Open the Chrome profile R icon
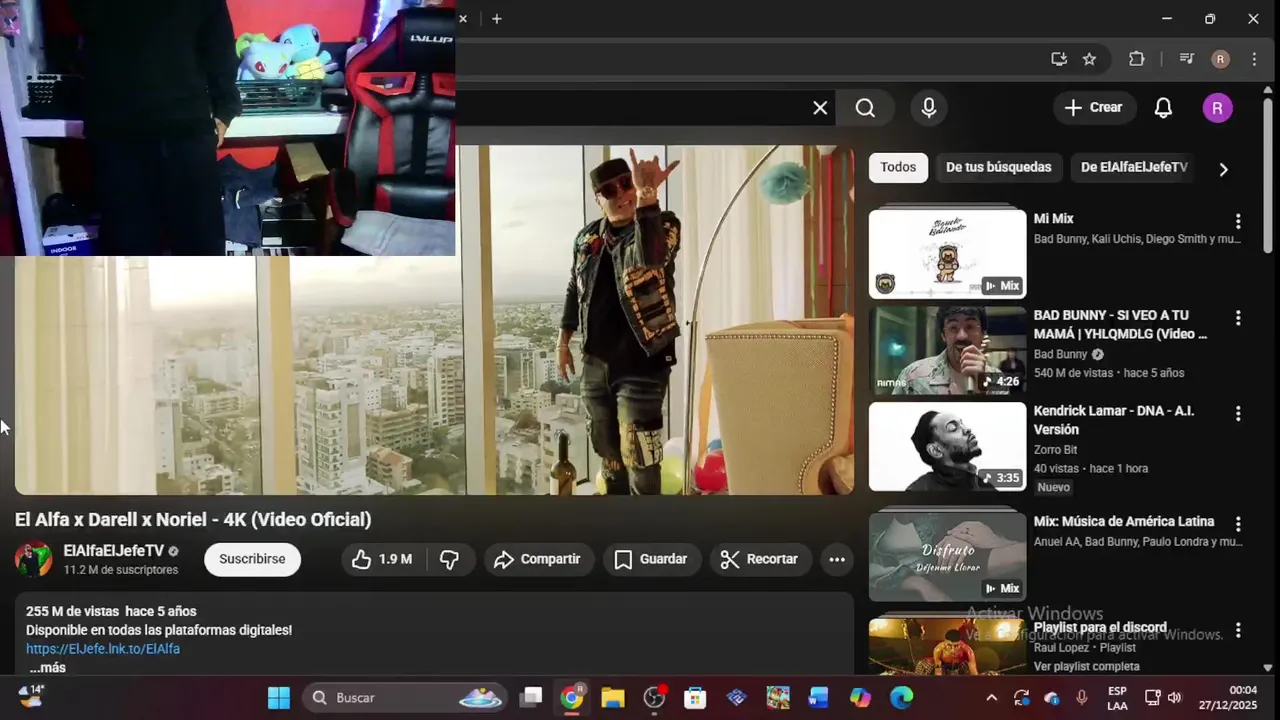The height and width of the screenshot is (720, 1280). click(1220, 59)
